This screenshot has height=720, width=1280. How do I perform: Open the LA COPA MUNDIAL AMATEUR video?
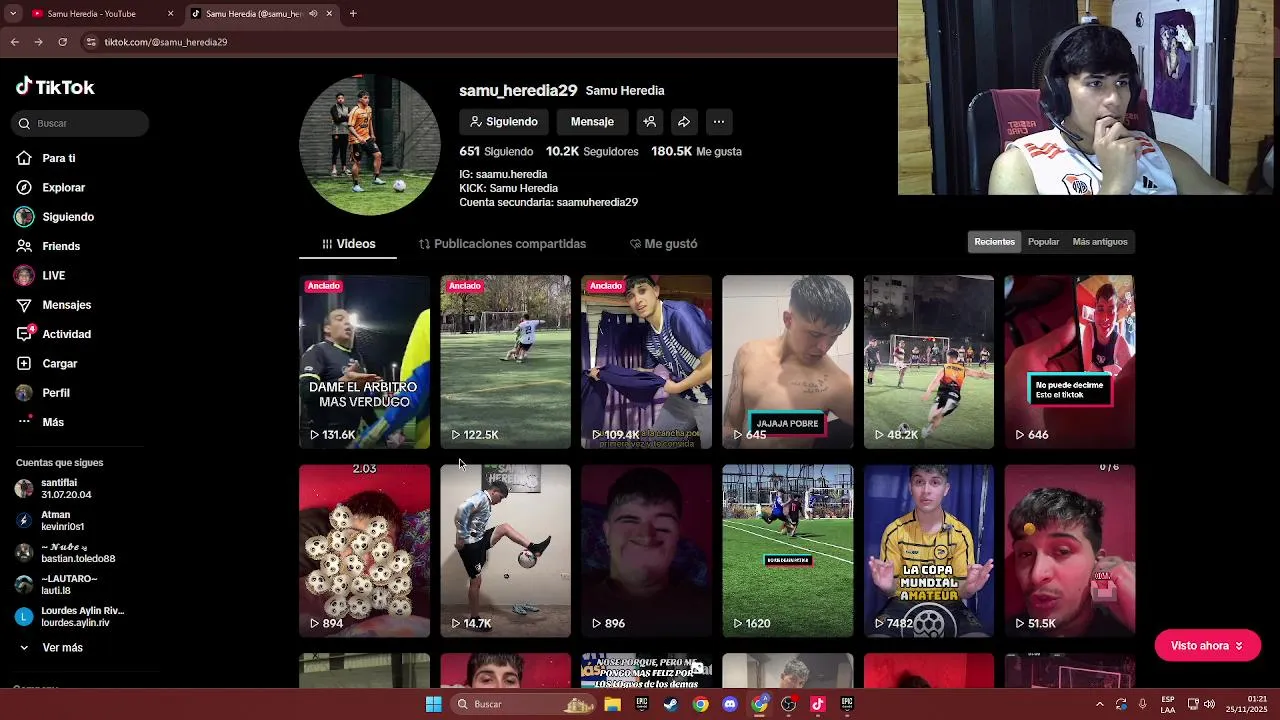tap(929, 550)
